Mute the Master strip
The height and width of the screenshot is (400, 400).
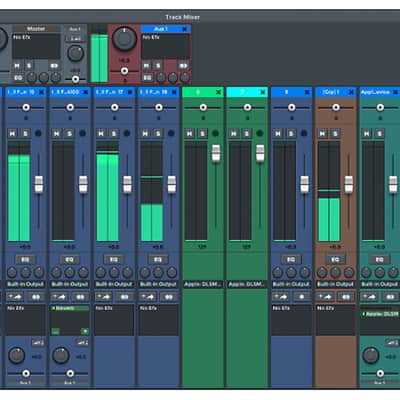click(x=17, y=66)
